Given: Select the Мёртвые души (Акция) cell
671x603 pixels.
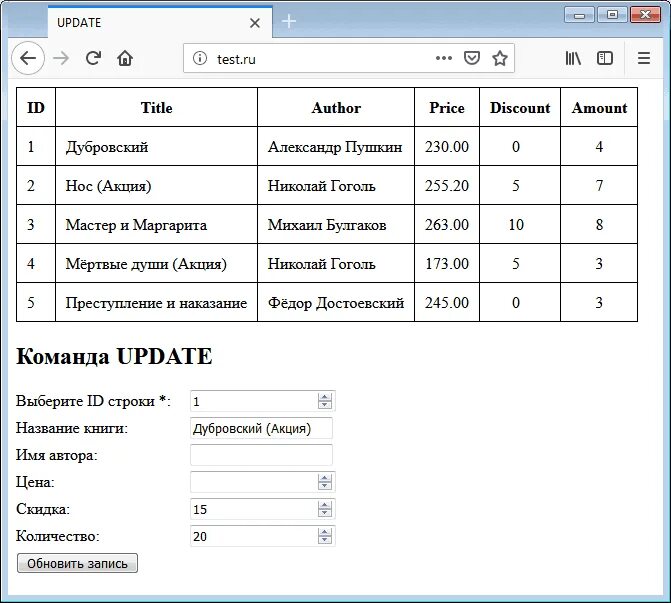Looking at the screenshot, I should coord(157,263).
